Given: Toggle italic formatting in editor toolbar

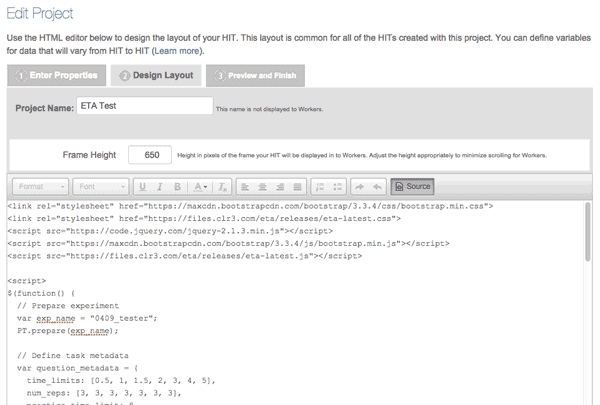Looking at the screenshot, I should [x=160, y=187].
